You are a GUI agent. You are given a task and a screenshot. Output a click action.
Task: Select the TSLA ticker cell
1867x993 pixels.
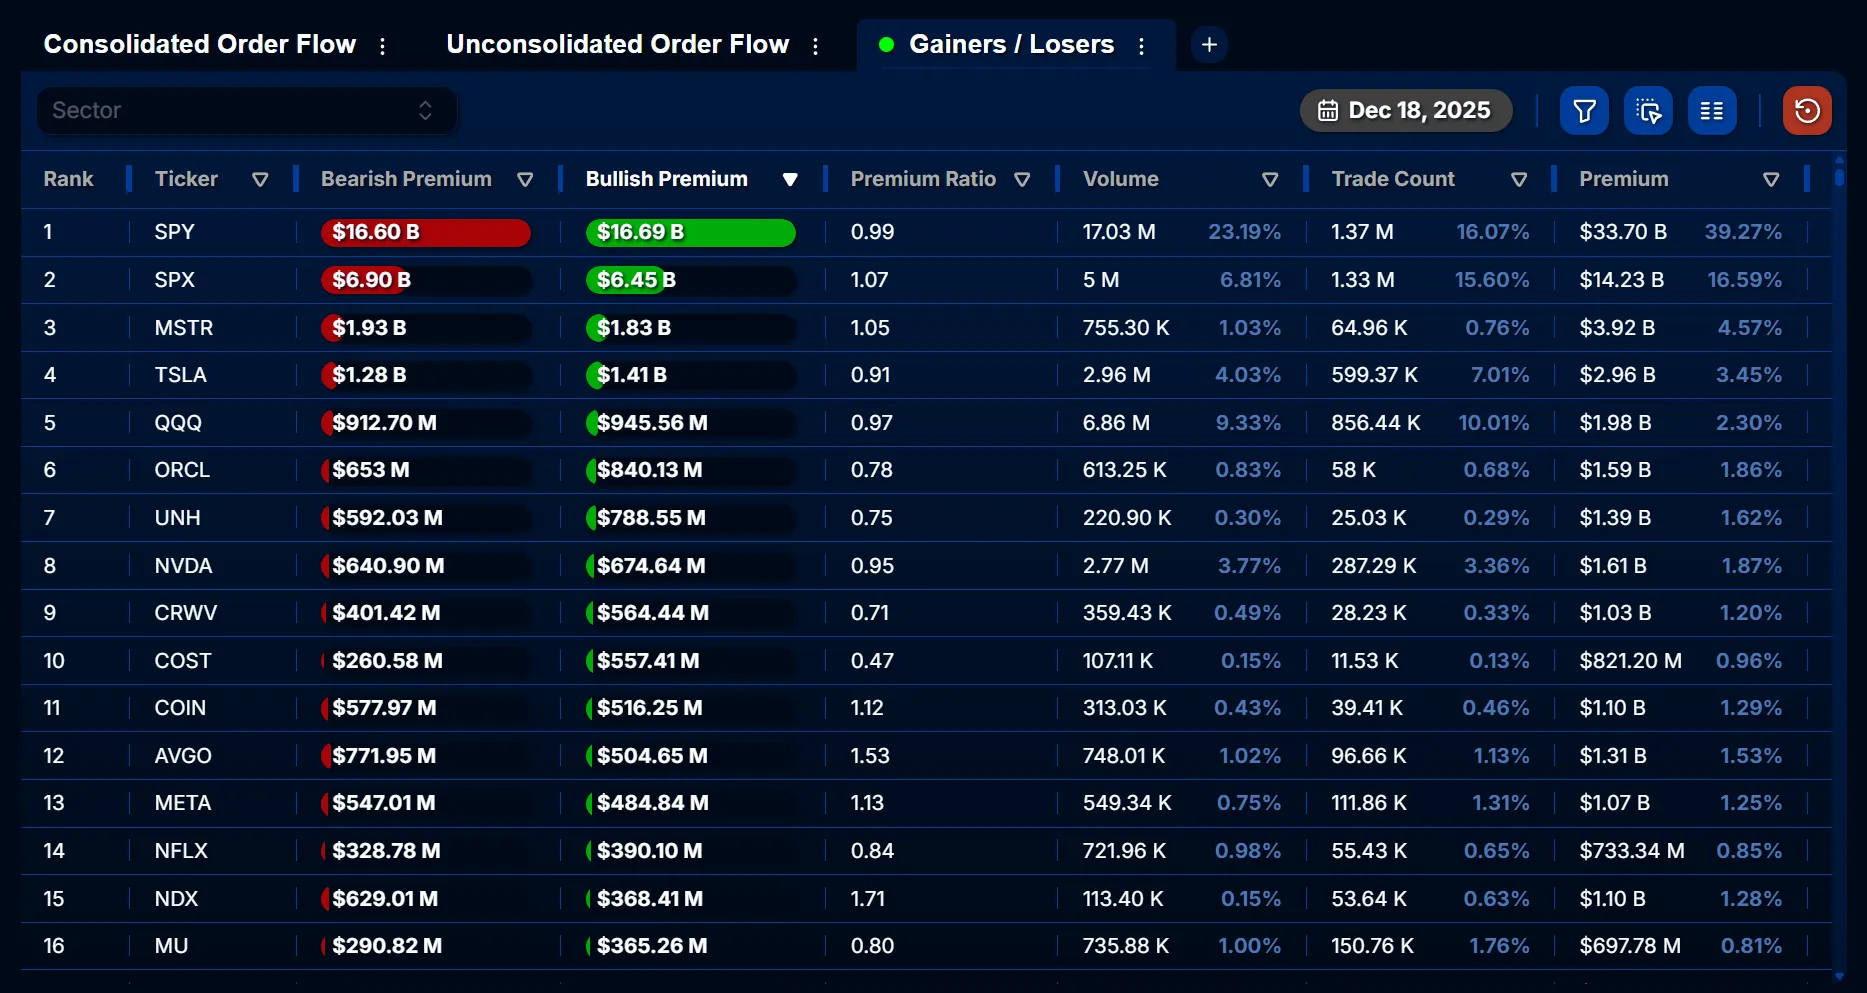(x=180, y=375)
